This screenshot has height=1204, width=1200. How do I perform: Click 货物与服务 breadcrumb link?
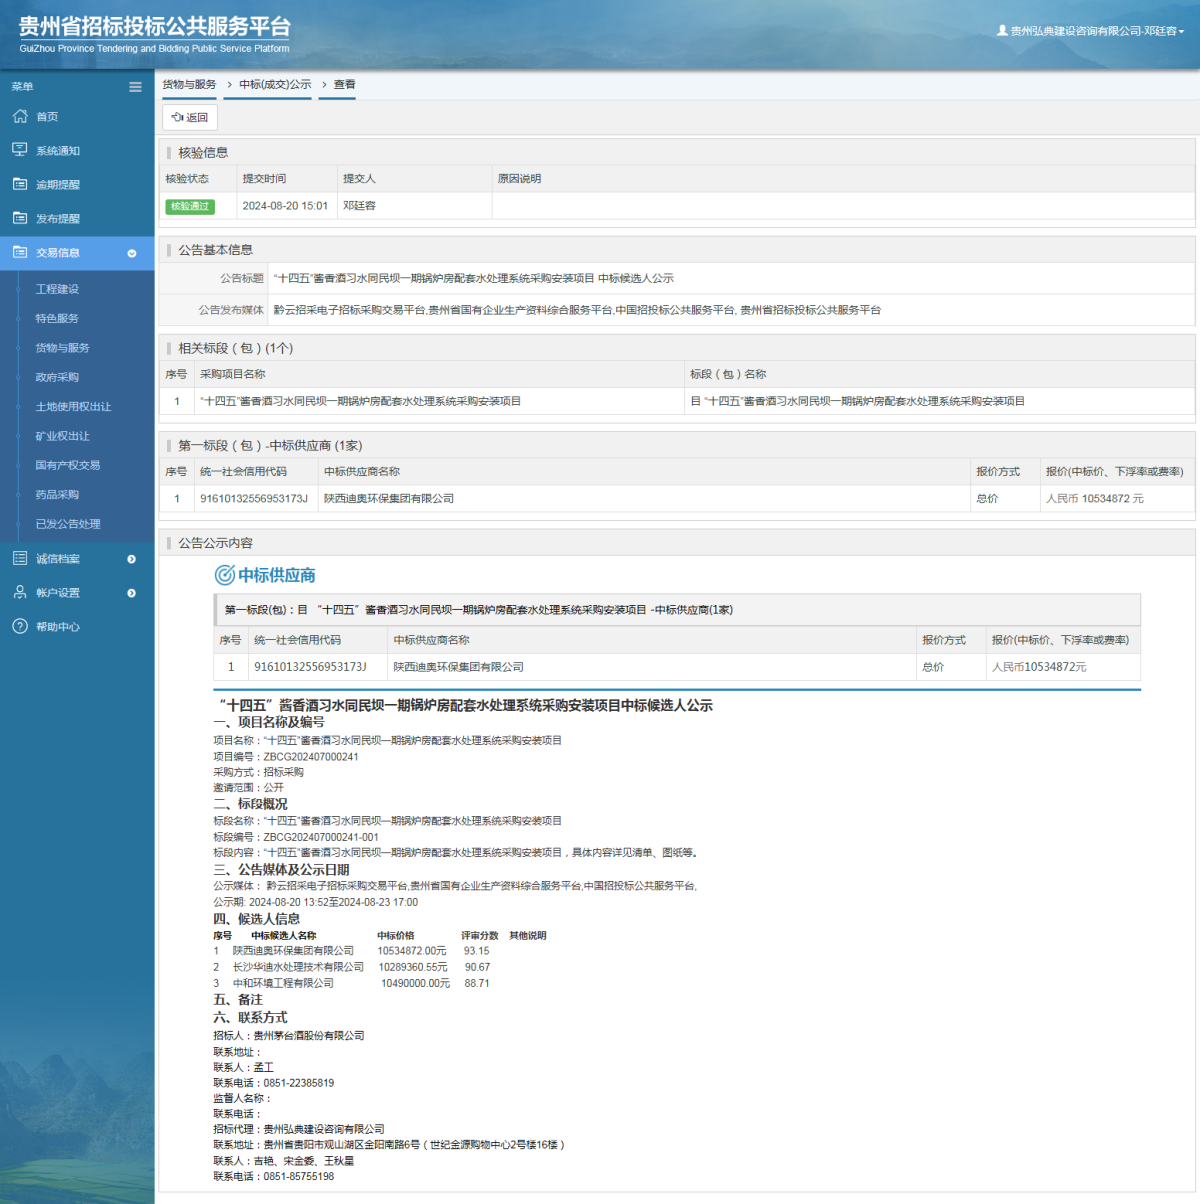pyautogui.click(x=189, y=85)
